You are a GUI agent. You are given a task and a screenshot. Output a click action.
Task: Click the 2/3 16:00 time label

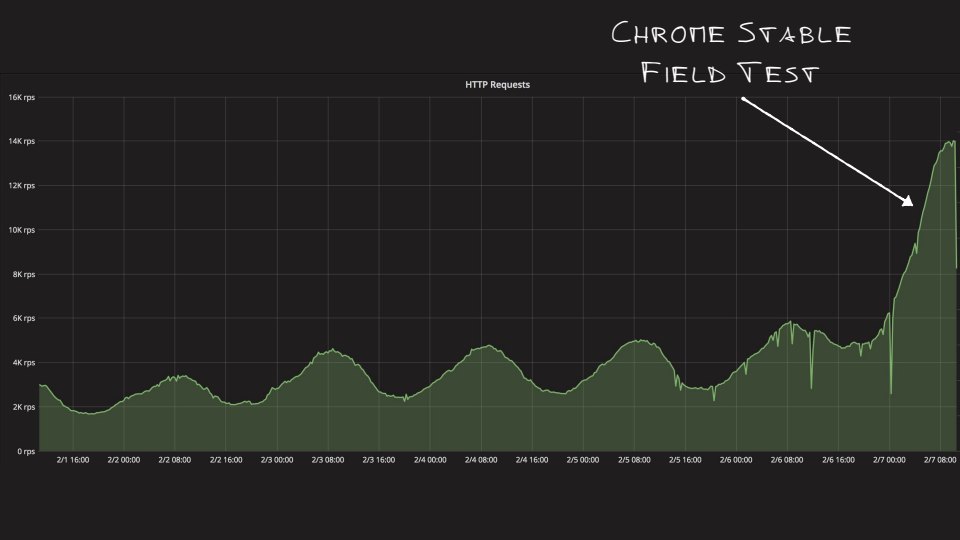(x=378, y=460)
